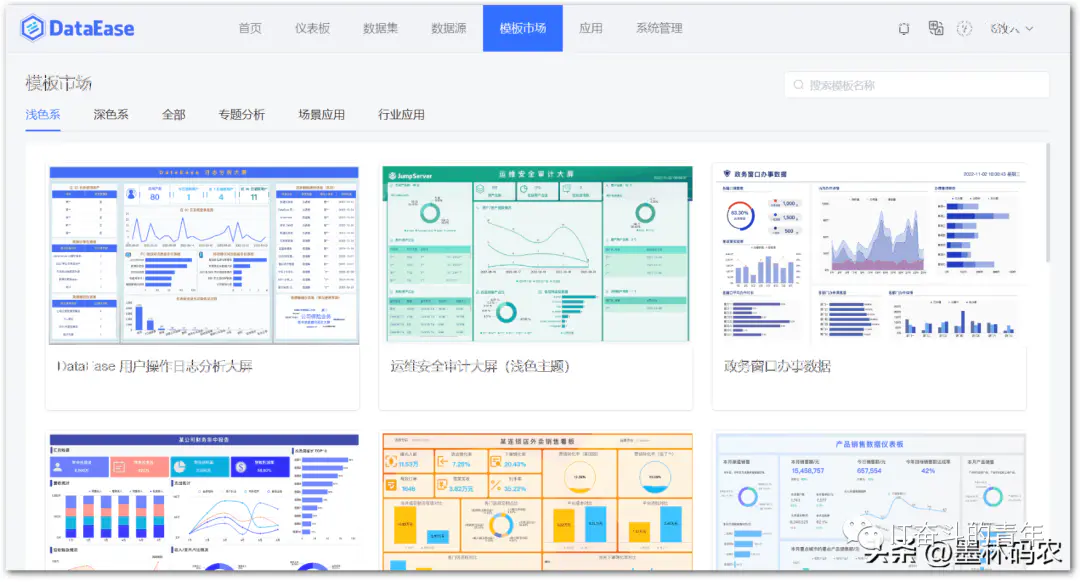The height and width of the screenshot is (582, 1080).
Task: Click the notification bell icon
Action: [x=903, y=28]
